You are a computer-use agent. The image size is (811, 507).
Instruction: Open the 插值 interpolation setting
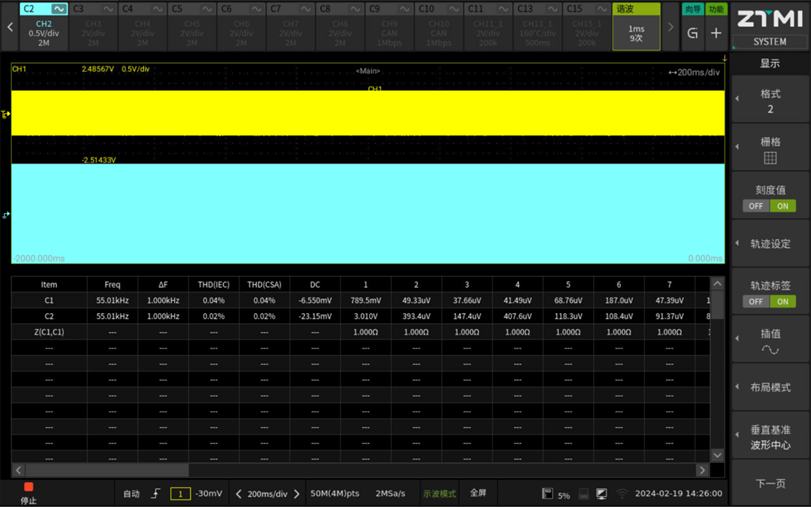770,341
